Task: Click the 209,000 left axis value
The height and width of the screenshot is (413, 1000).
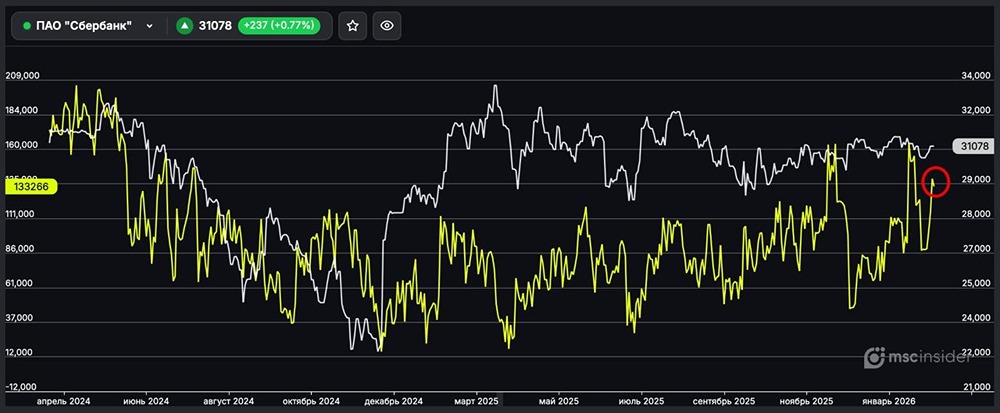Action: [22, 75]
